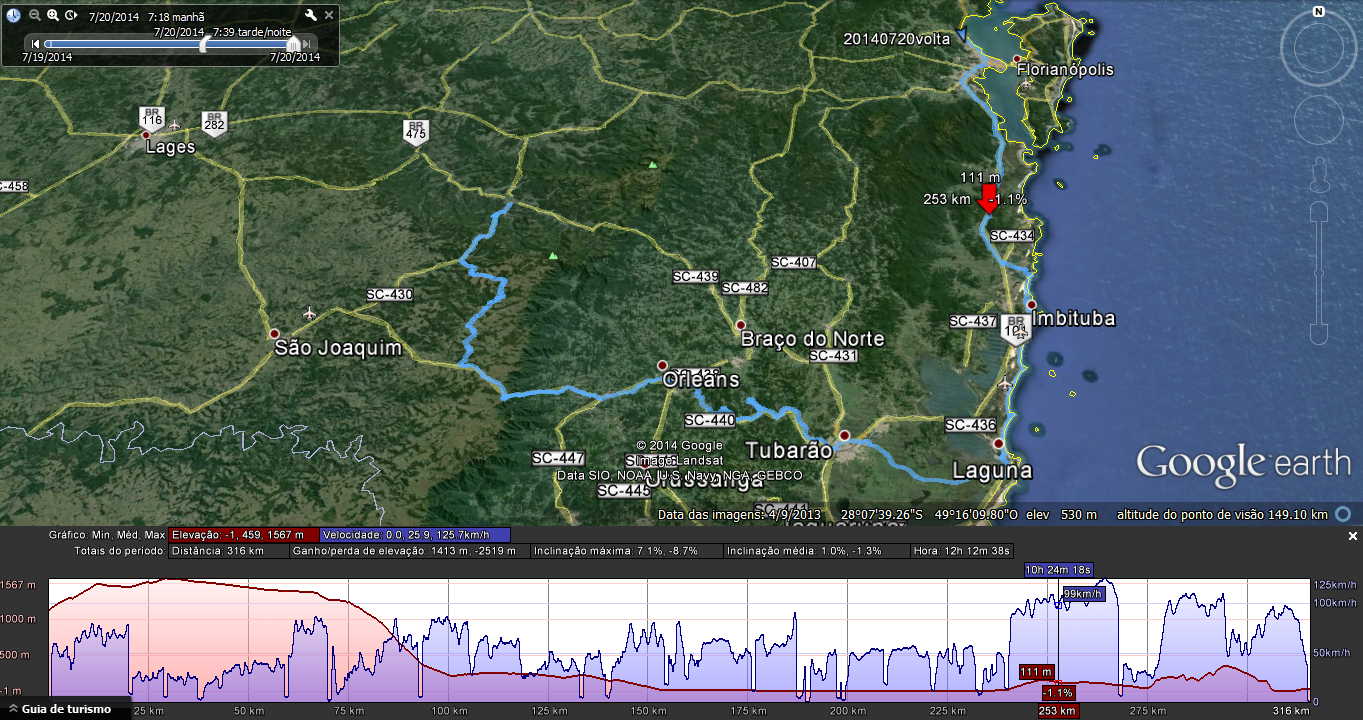This screenshot has height=720, width=1363.
Task: Close the time slider panel
Action: 329,16
